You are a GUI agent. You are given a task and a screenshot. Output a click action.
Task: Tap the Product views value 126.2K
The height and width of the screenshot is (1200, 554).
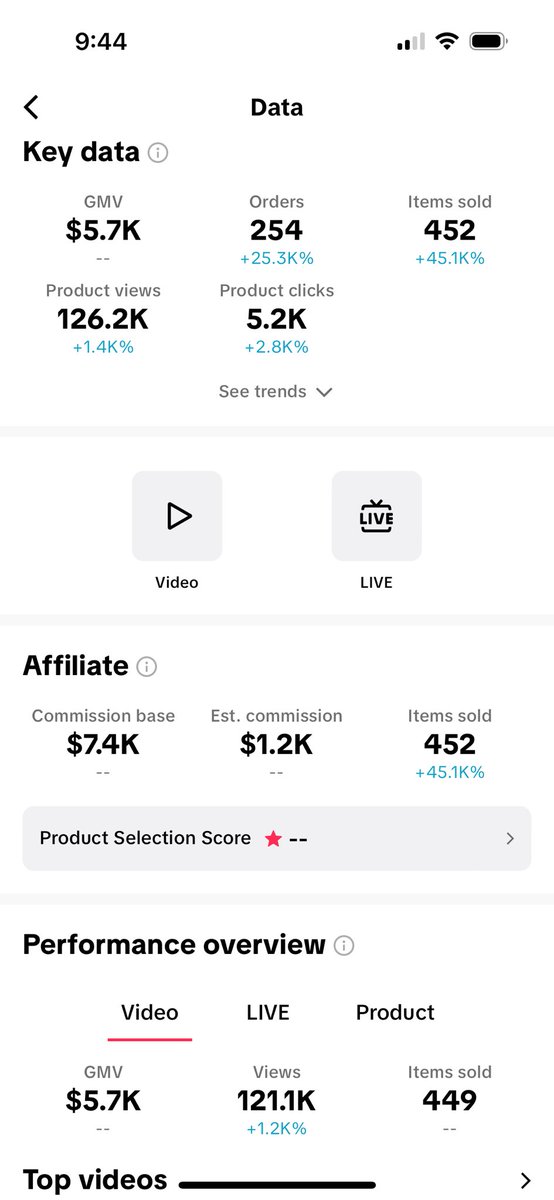coord(103,320)
